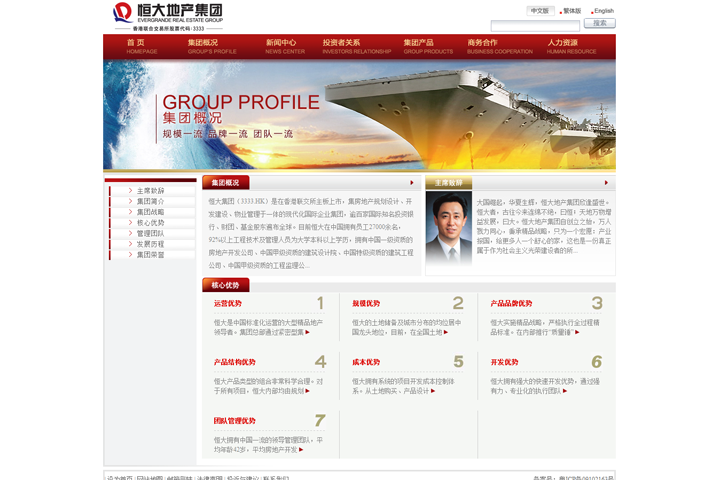Image resolution: width=720 pixels, height=480 pixels.
Task: Expand 集团战略 in the left sidebar
Action: click(150, 212)
